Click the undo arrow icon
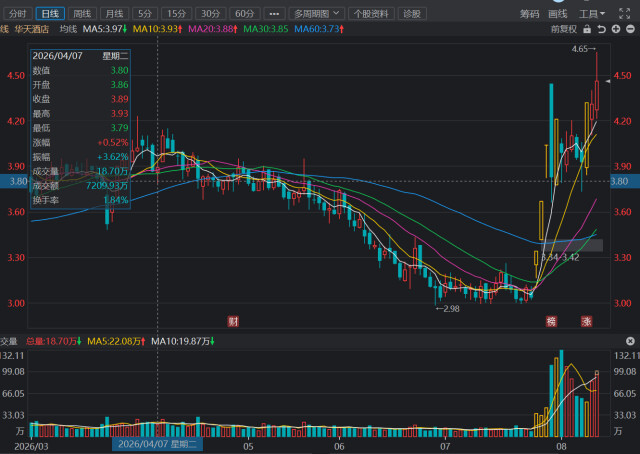The image size is (640, 454). coord(602,29)
